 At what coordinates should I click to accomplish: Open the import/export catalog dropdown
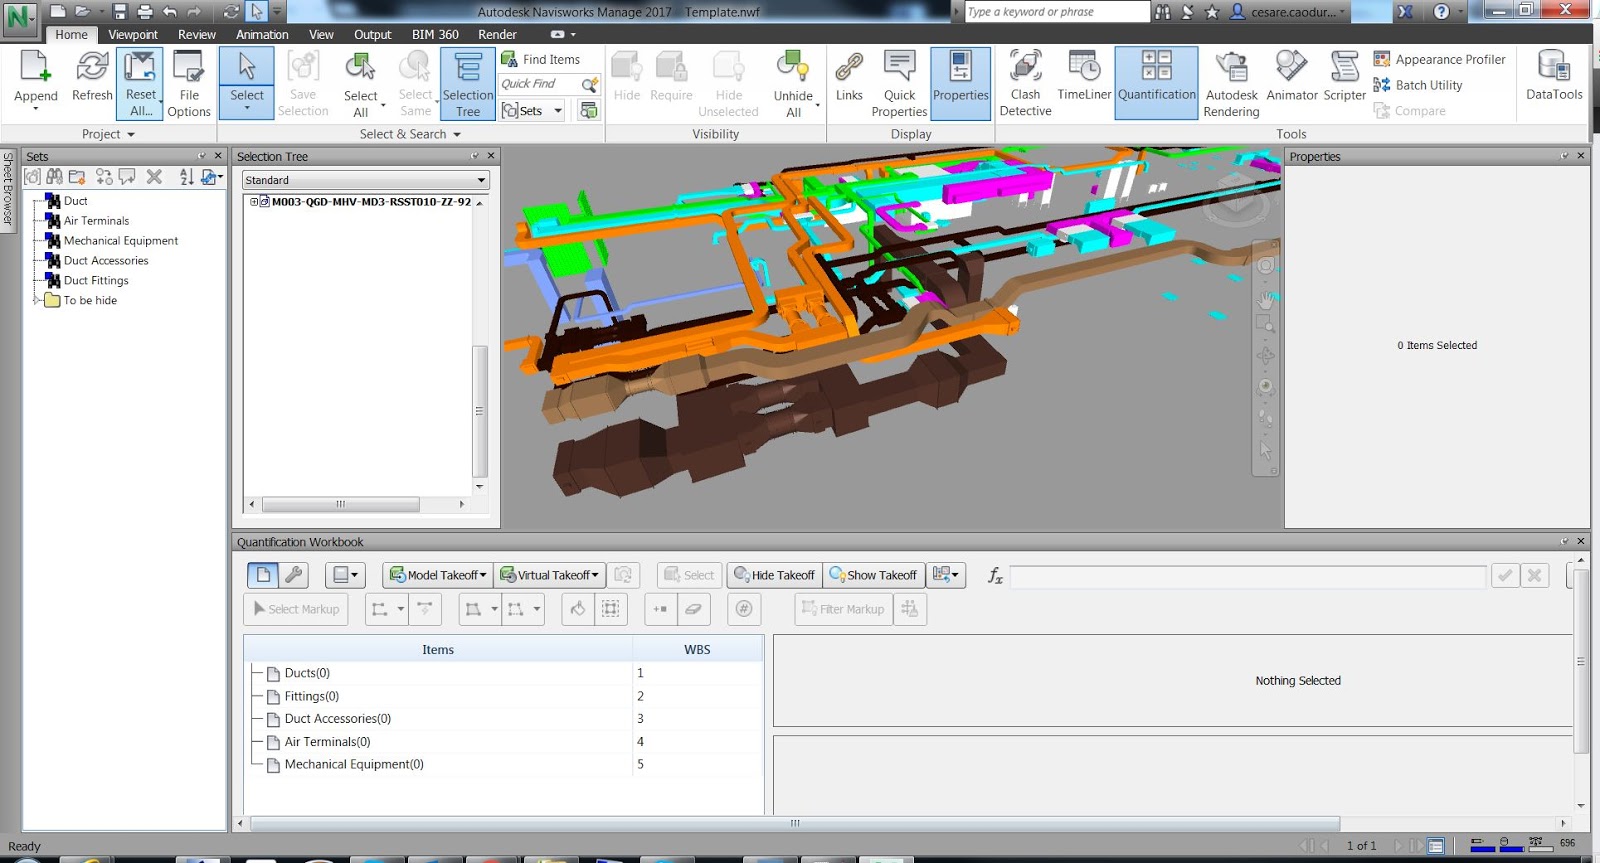click(945, 575)
